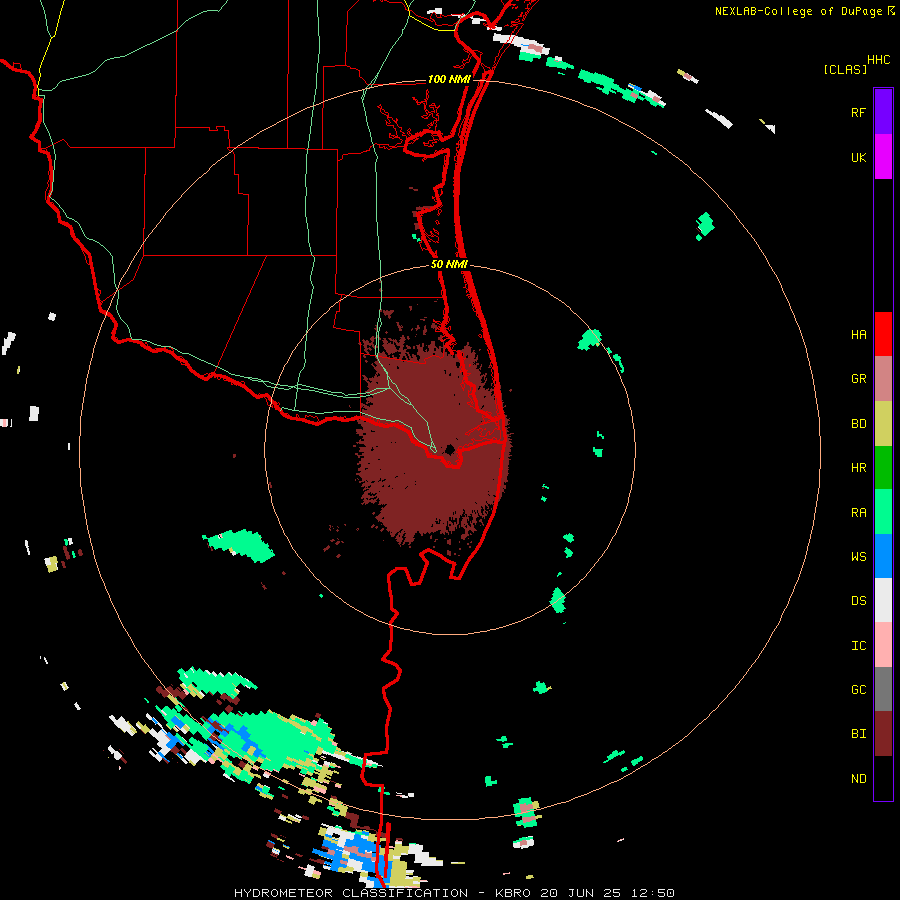The width and height of the screenshot is (900, 900).
Task: Click the GC legend label
Action: [858, 690]
